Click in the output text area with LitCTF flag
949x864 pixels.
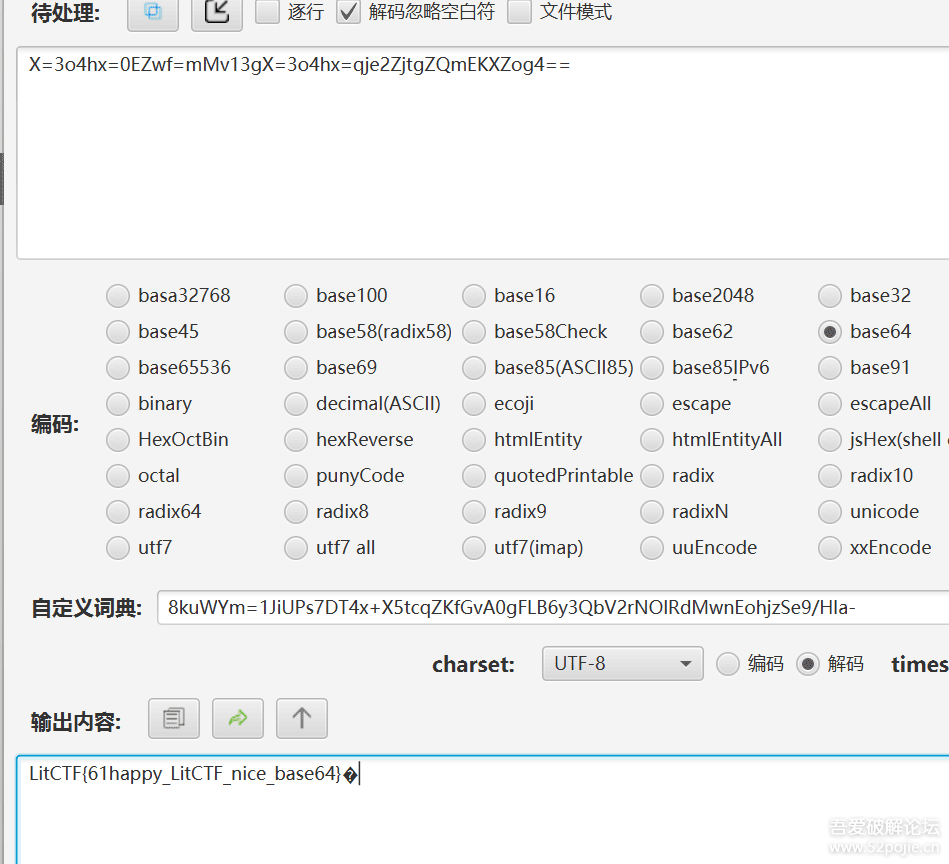pyautogui.click(x=480, y=810)
